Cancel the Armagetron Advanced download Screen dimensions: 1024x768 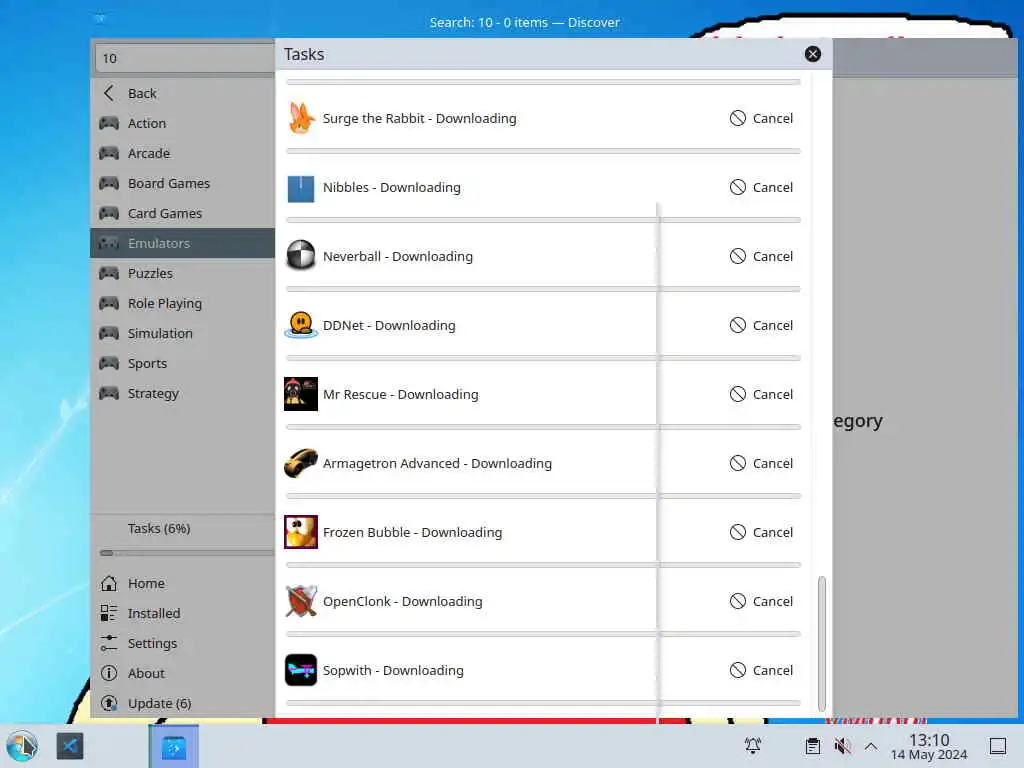point(761,463)
